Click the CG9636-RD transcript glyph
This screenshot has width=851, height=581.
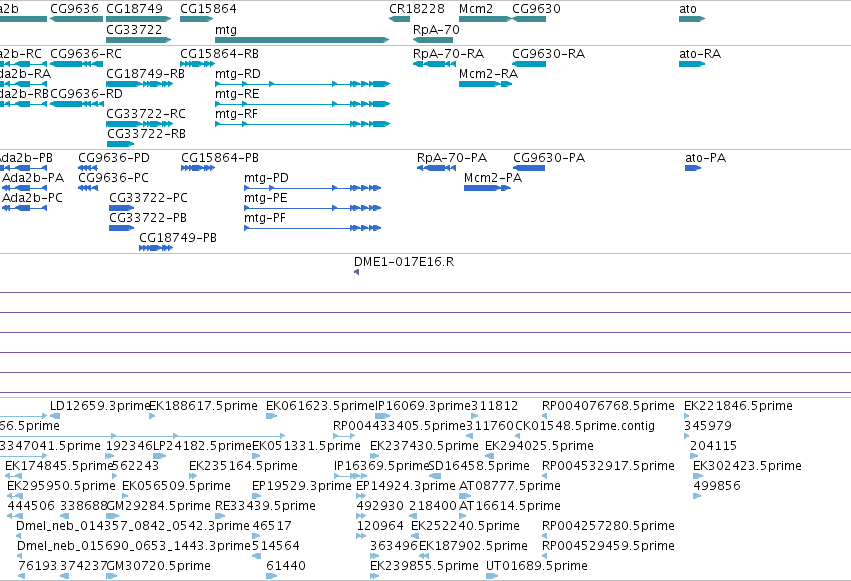tap(76, 104)
